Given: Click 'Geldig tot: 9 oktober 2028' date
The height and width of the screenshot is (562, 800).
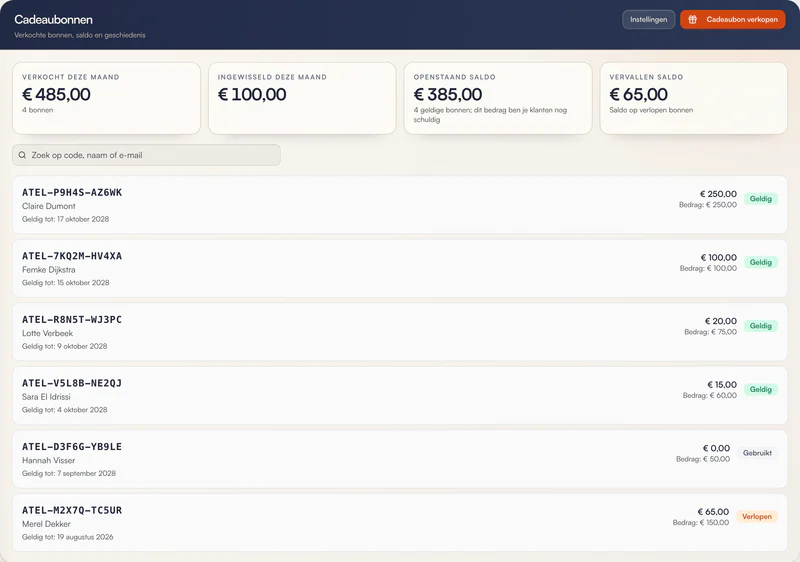Looking at the screenshot, I should (x=64, y=346).
